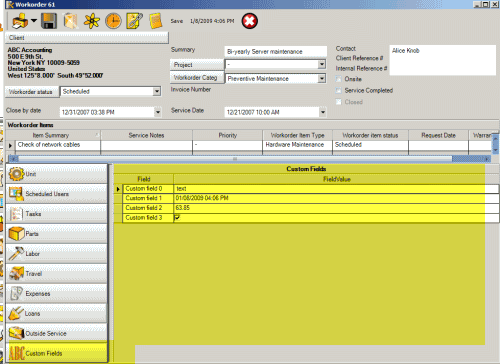Click the Field column header
Image resolution: width=500 pixels, height=364 pixels.
144,179
